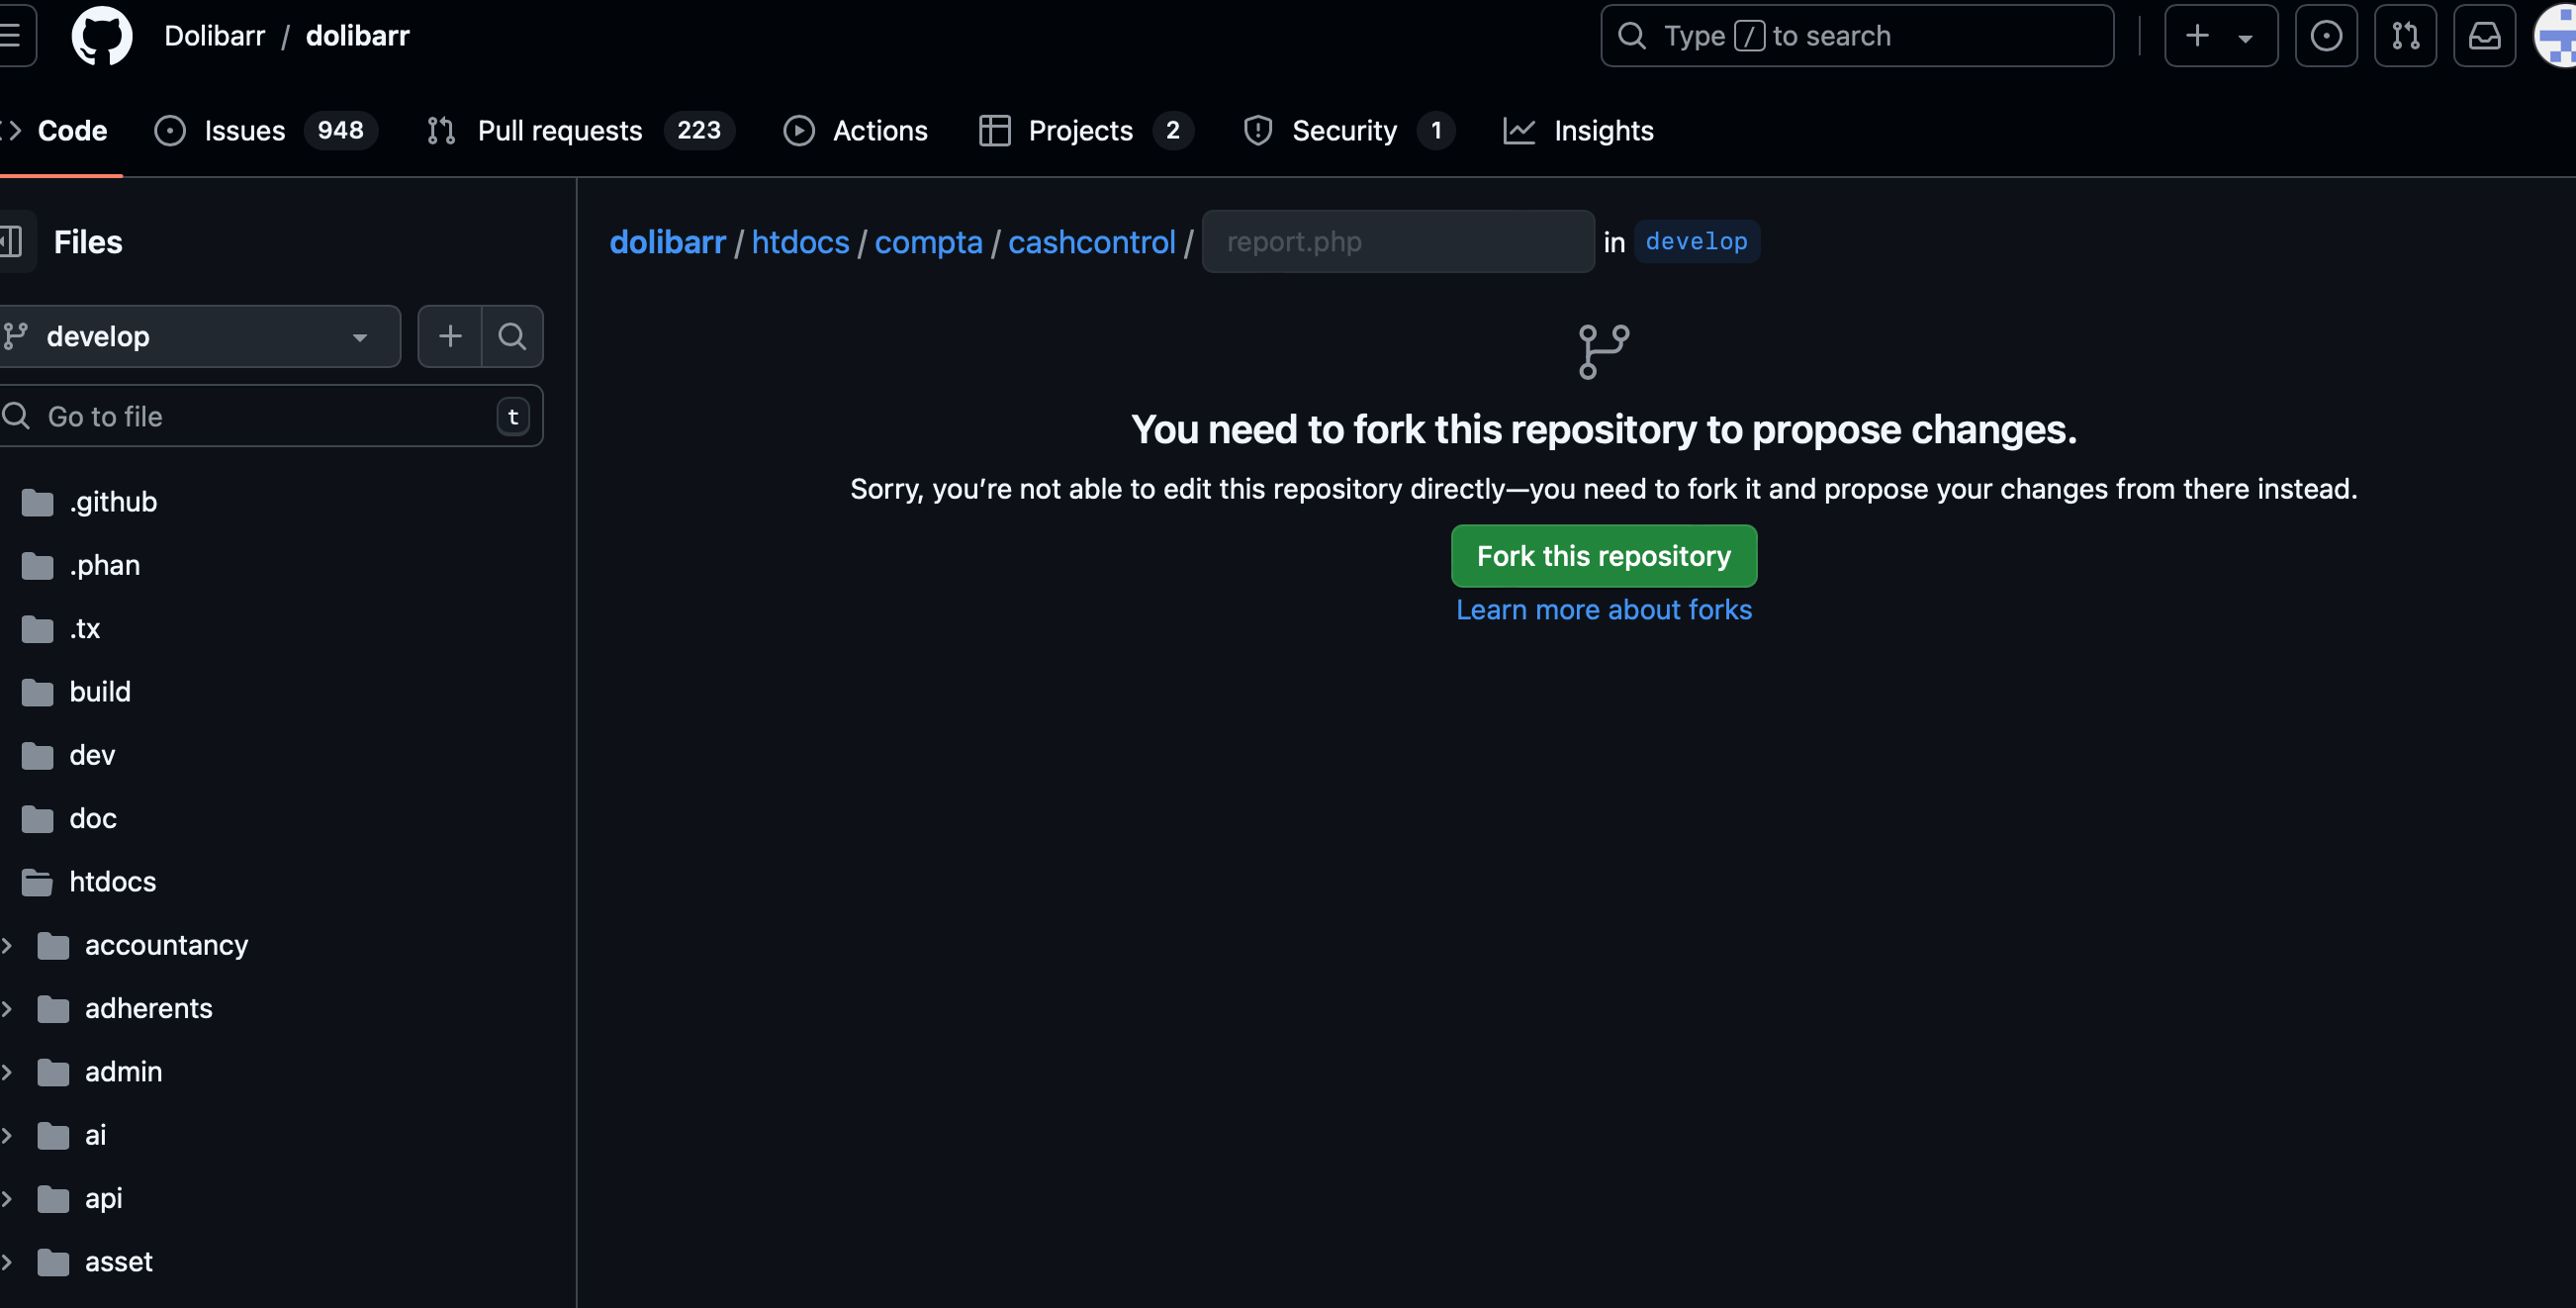Screen dimensions: 2576x1308
Task: Click the Issues count badge 948
Action: click(340, 131)
